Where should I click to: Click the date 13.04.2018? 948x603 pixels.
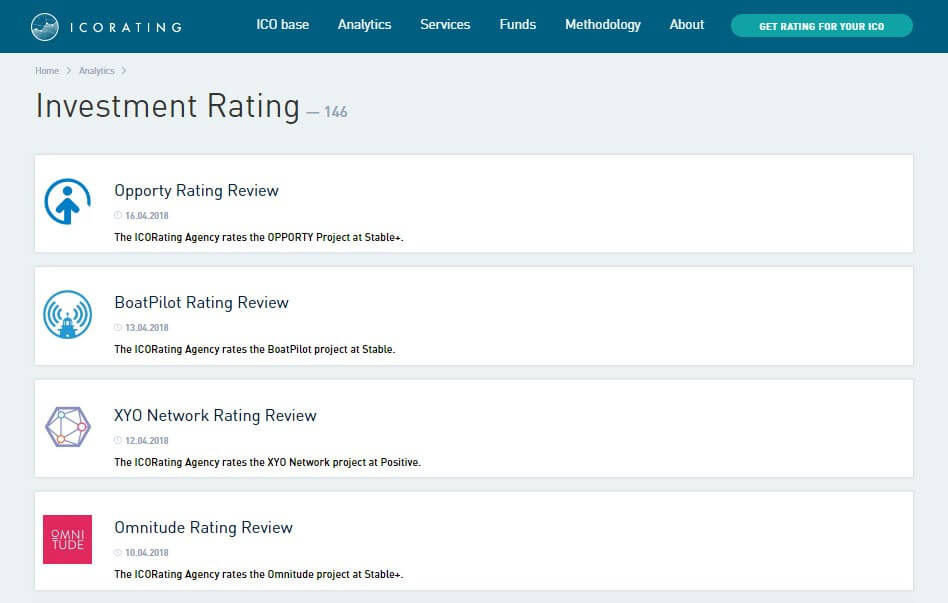[x=147, y=328]
